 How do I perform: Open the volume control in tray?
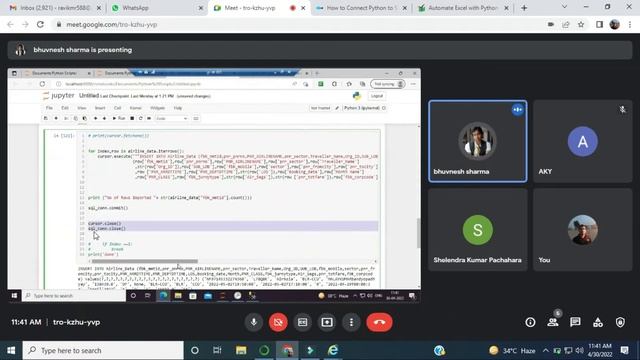(x=579, y=350)
